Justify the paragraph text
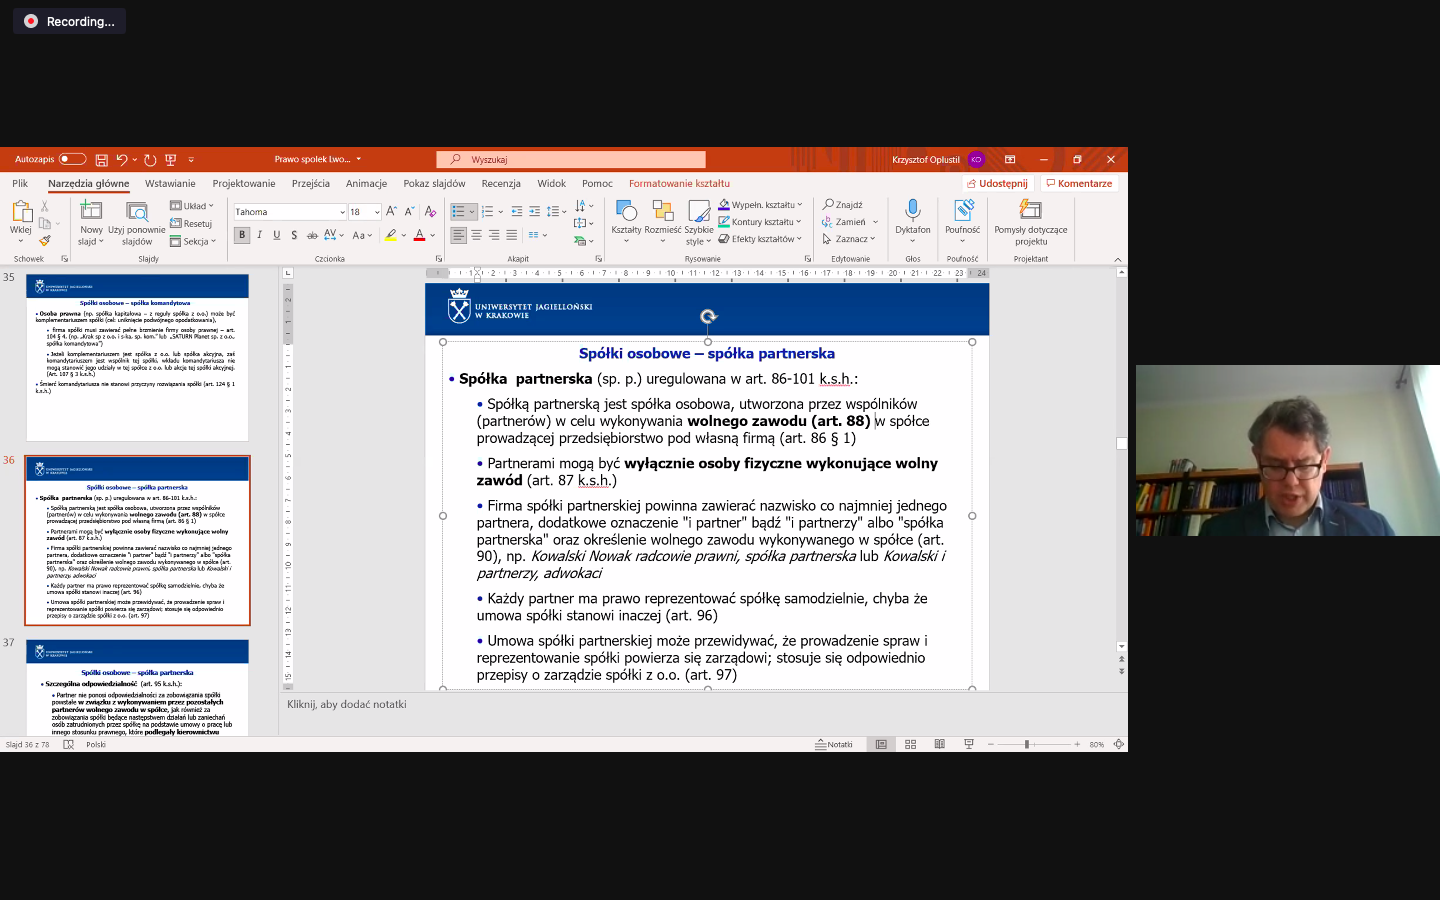The image size is (1440, 900). (x=512, y=235)
